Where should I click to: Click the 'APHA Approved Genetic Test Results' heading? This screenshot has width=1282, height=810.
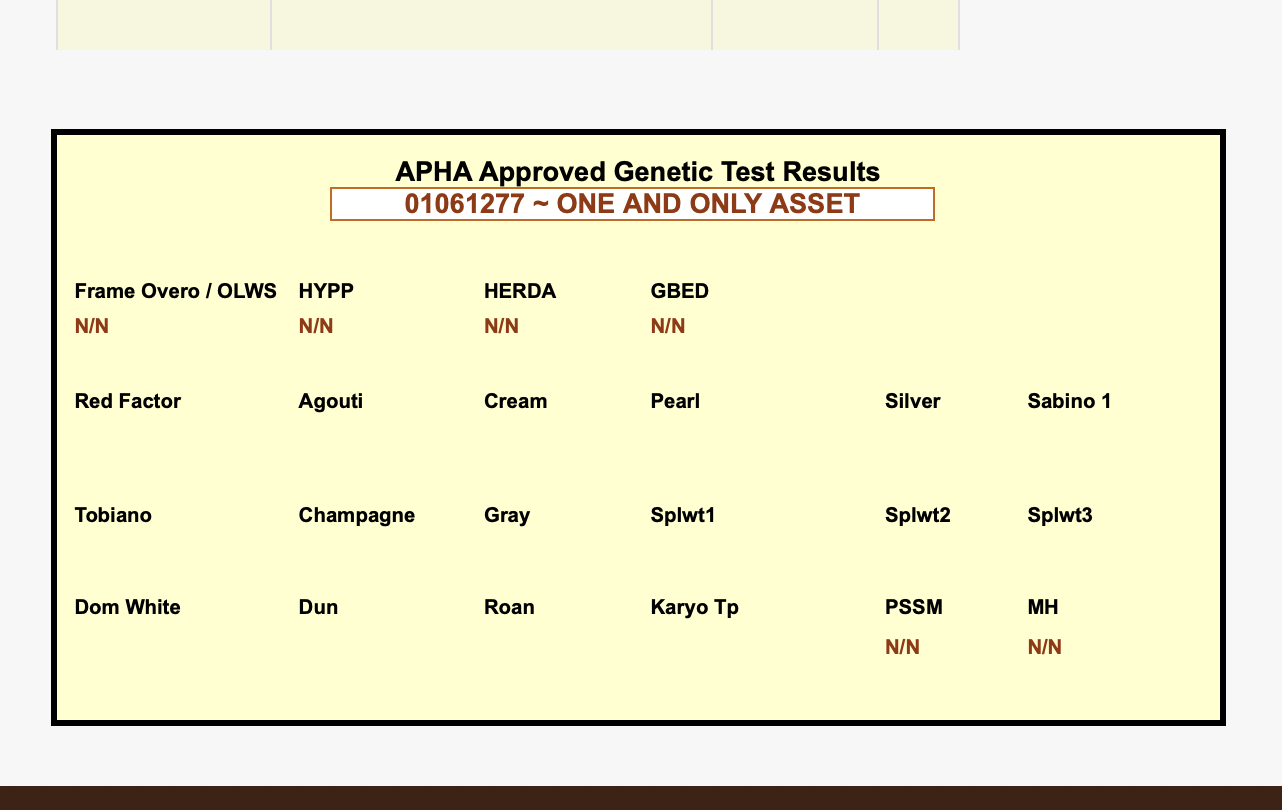pyautogui.click(x=638, y=171)
